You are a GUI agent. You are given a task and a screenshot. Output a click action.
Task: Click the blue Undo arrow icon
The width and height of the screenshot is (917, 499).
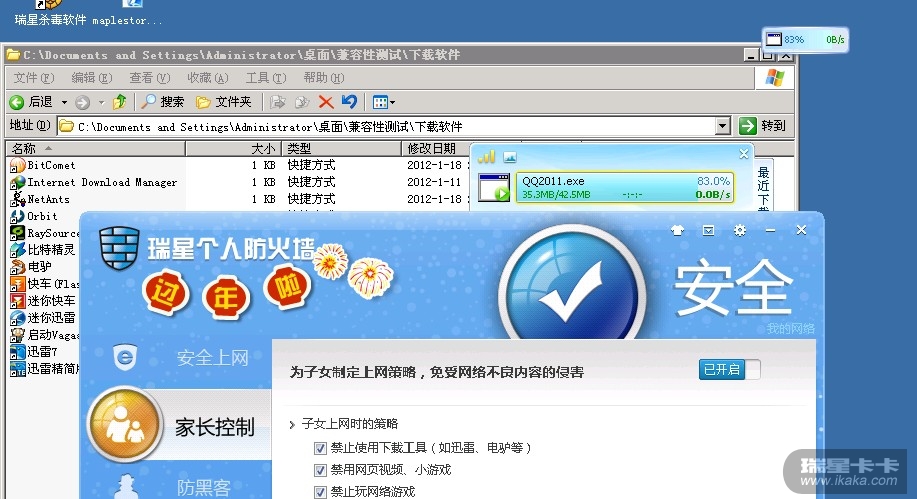[350, 102]
